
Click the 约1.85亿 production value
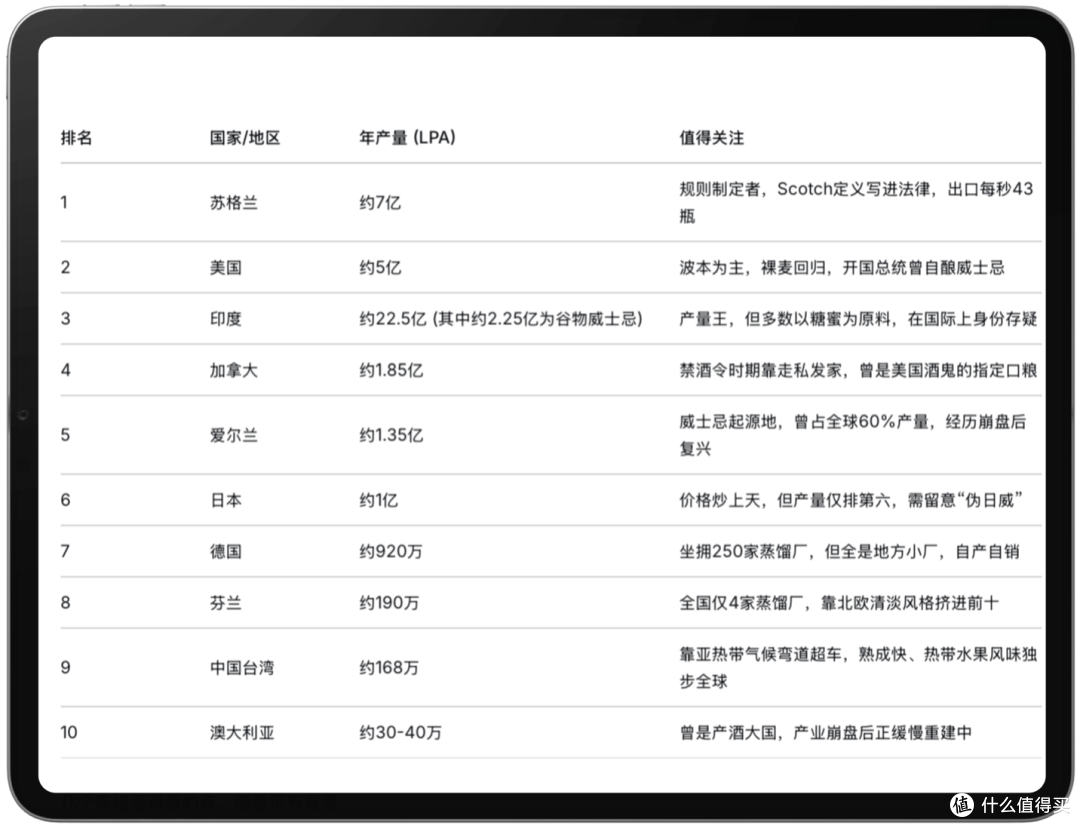(391, 371)
